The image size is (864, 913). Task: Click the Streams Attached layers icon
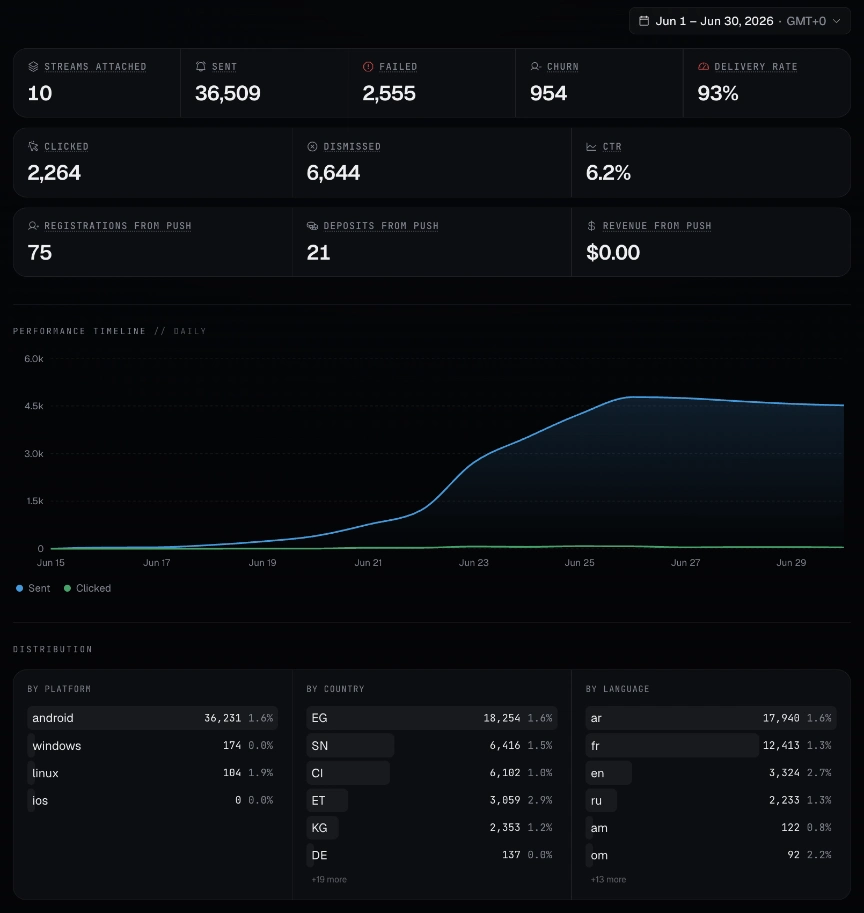coord(33,66)
